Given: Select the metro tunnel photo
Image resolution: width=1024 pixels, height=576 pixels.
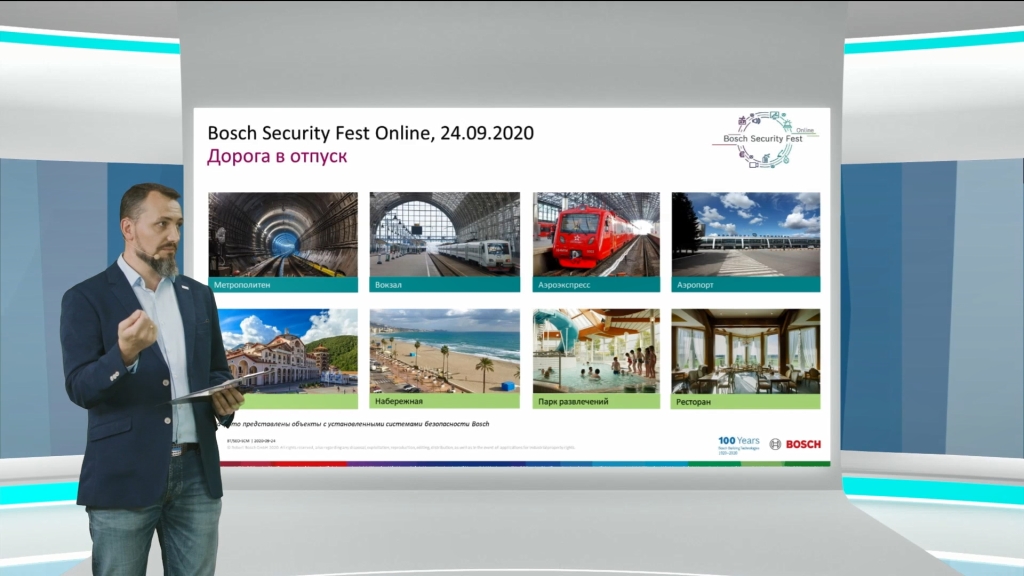Looking at the screenshot, I should 283,234.
